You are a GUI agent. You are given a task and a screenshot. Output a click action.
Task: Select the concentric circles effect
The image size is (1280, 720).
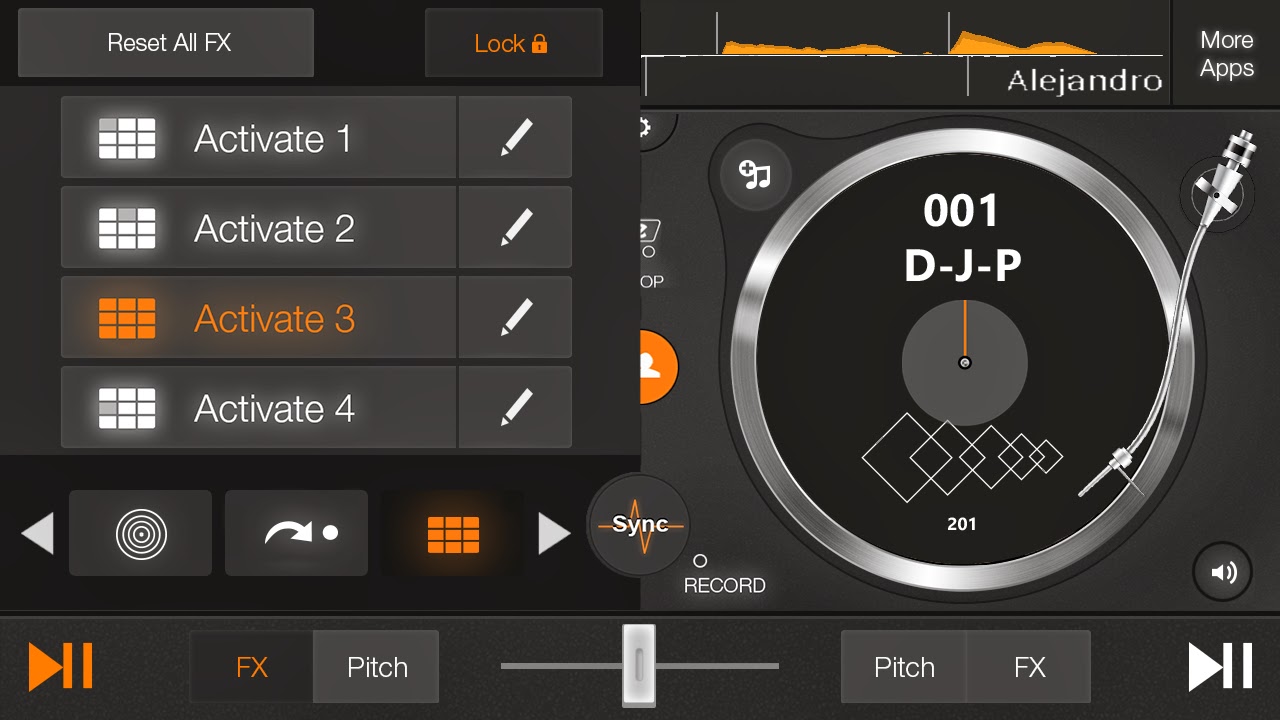pyautogui.click(x=140, y=533)
